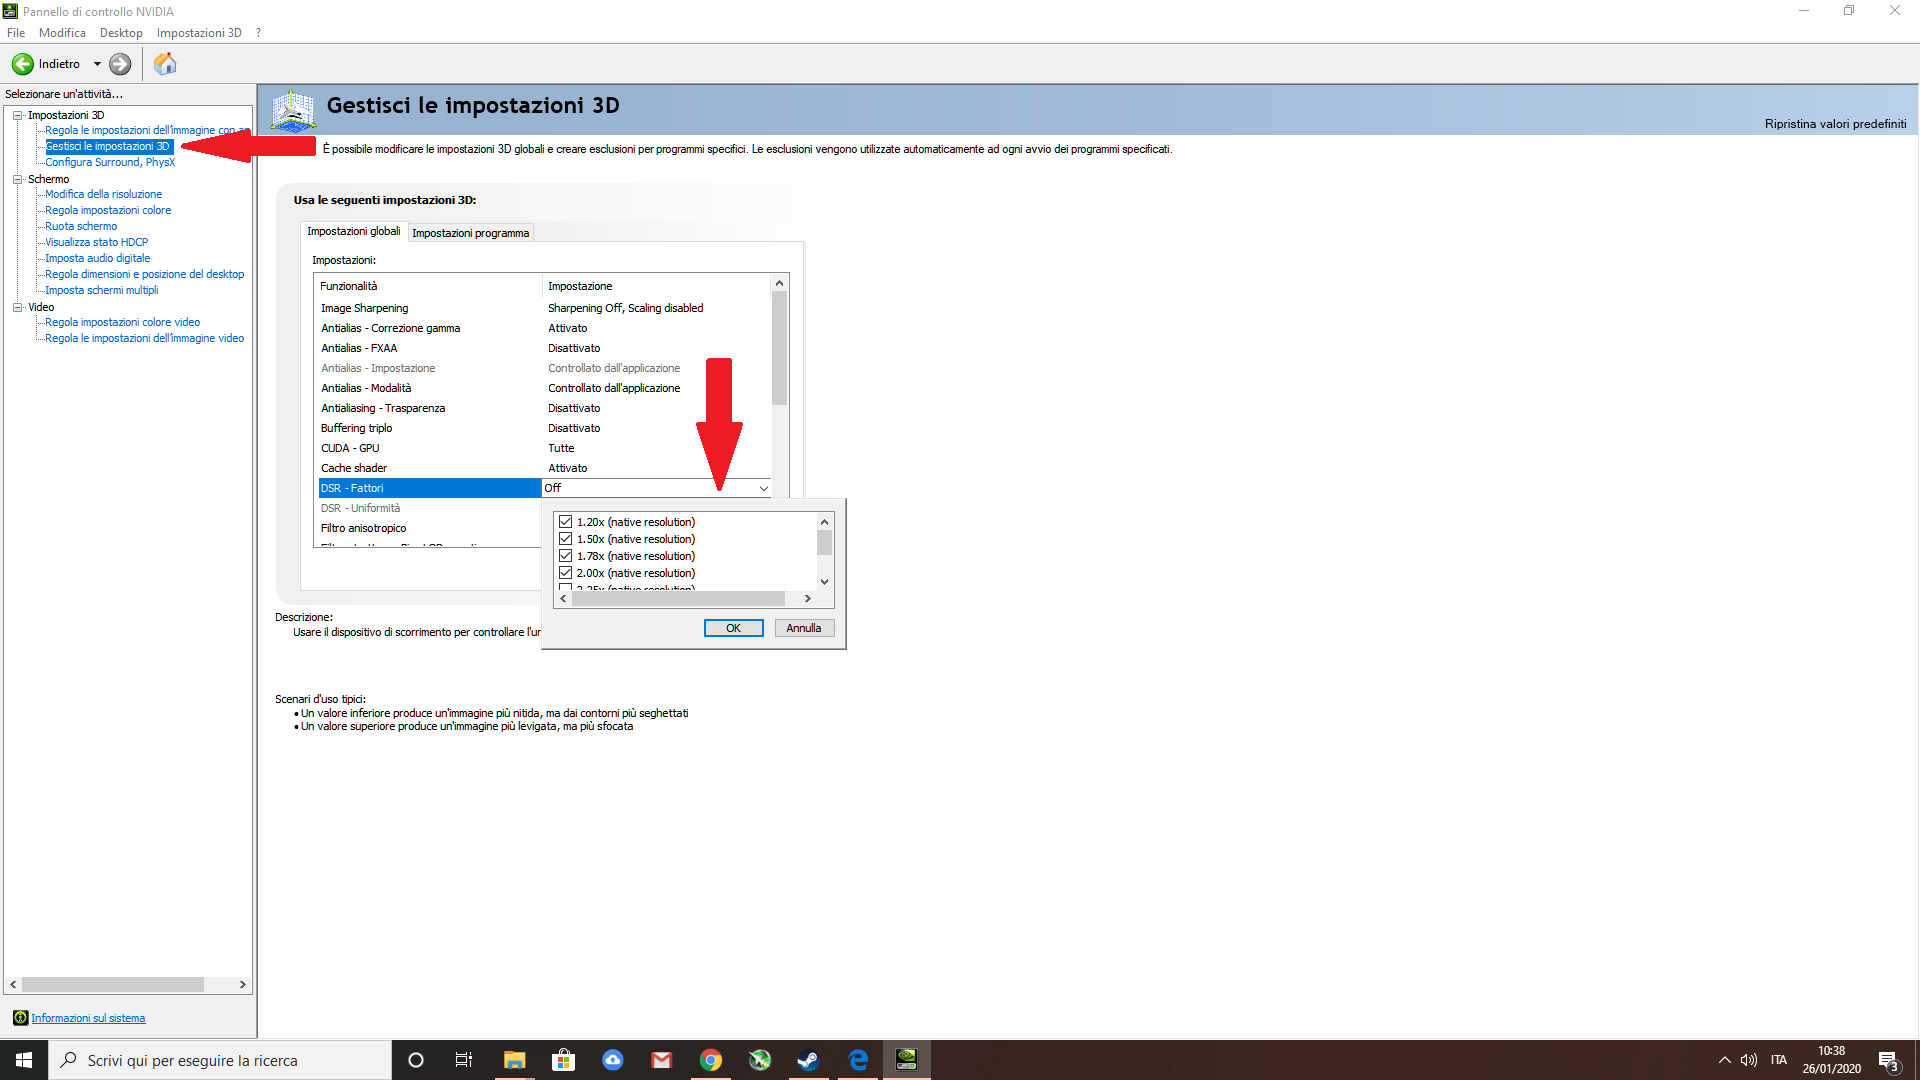Open the mail app on taskbar

coord(661,1060)
